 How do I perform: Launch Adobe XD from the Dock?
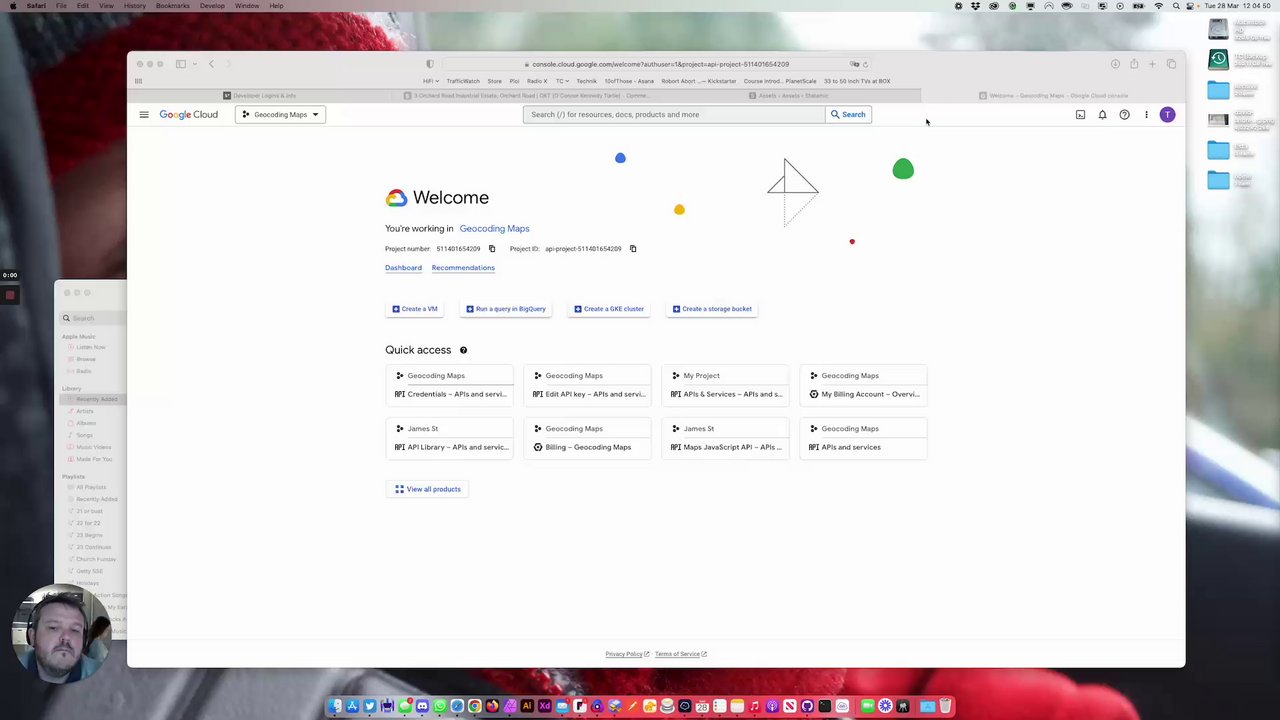coord(545,707)
